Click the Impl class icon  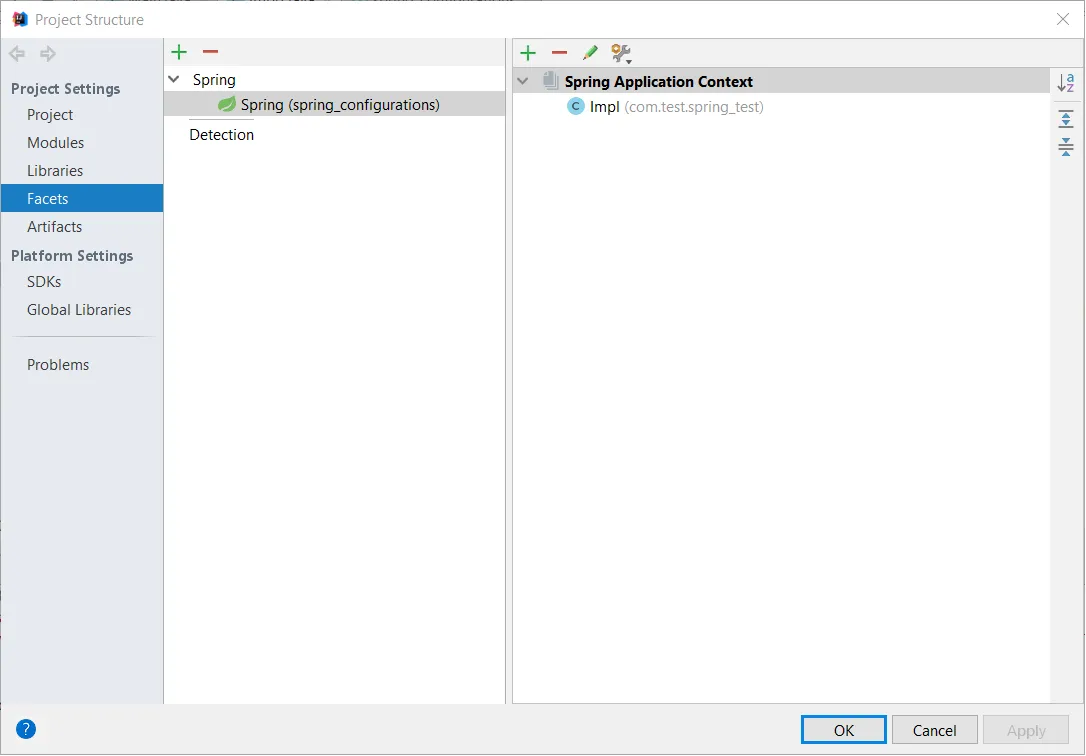(576, 107)
